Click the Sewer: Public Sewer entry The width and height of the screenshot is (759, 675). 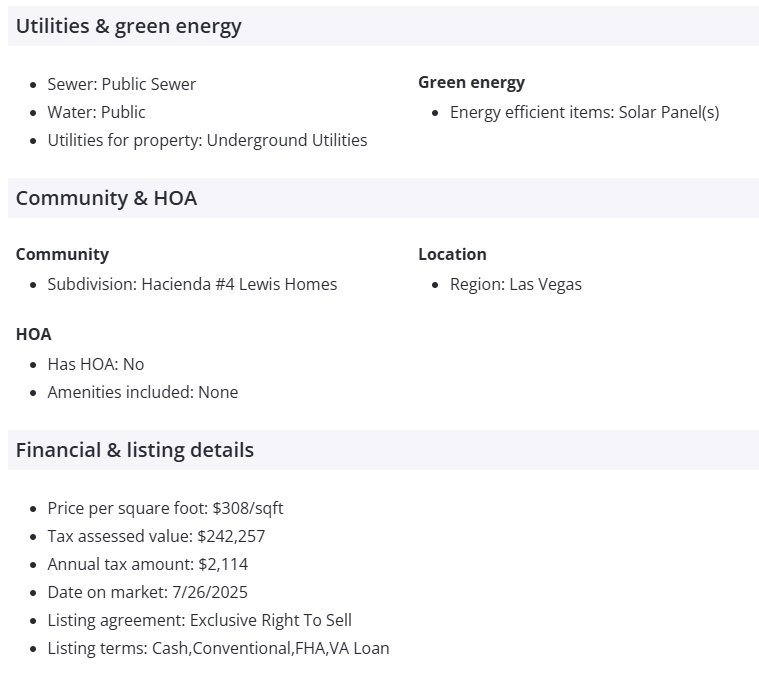coord(122,84)
